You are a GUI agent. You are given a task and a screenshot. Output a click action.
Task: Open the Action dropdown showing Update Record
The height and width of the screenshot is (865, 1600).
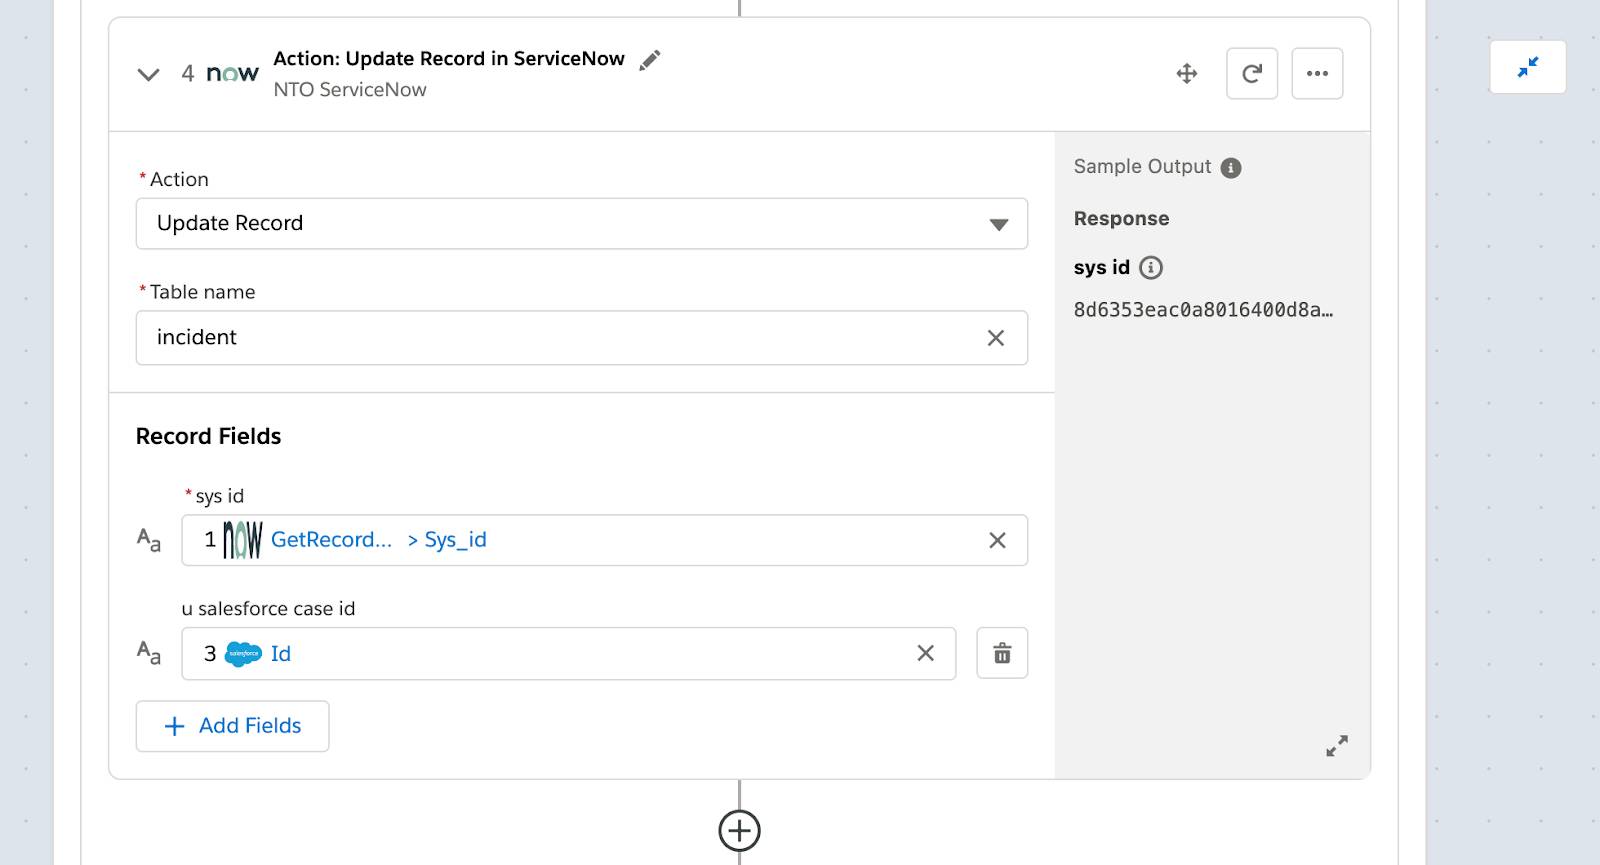[x=582, y=223]
